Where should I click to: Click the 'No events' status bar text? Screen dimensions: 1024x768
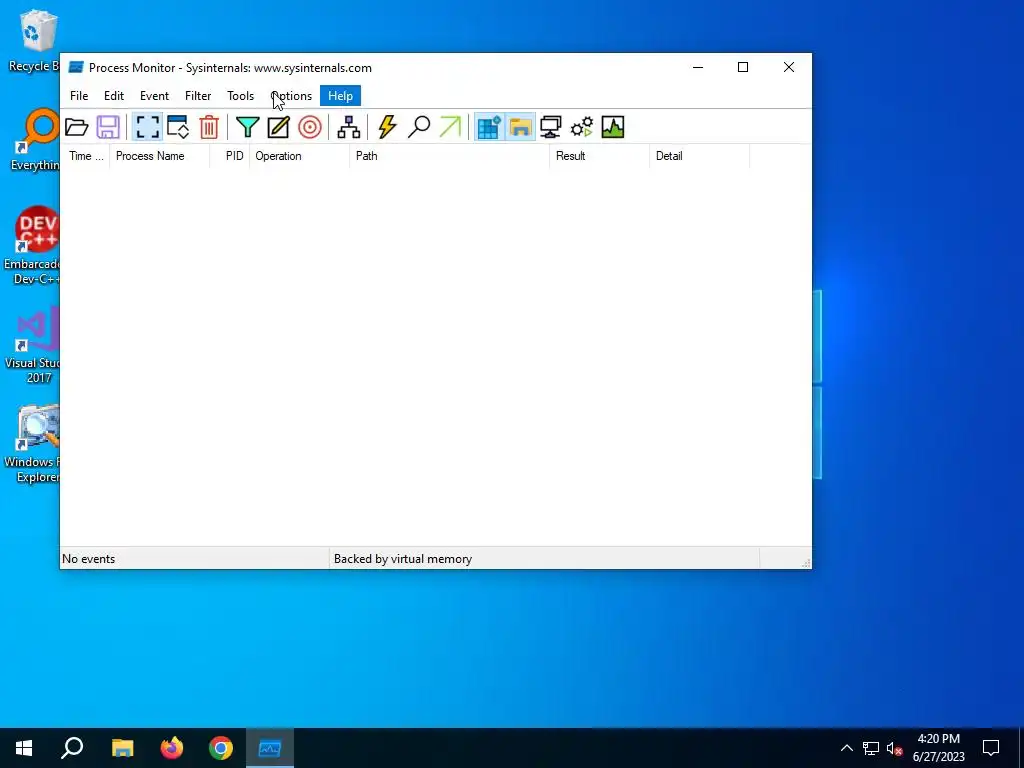coord(88,559)
